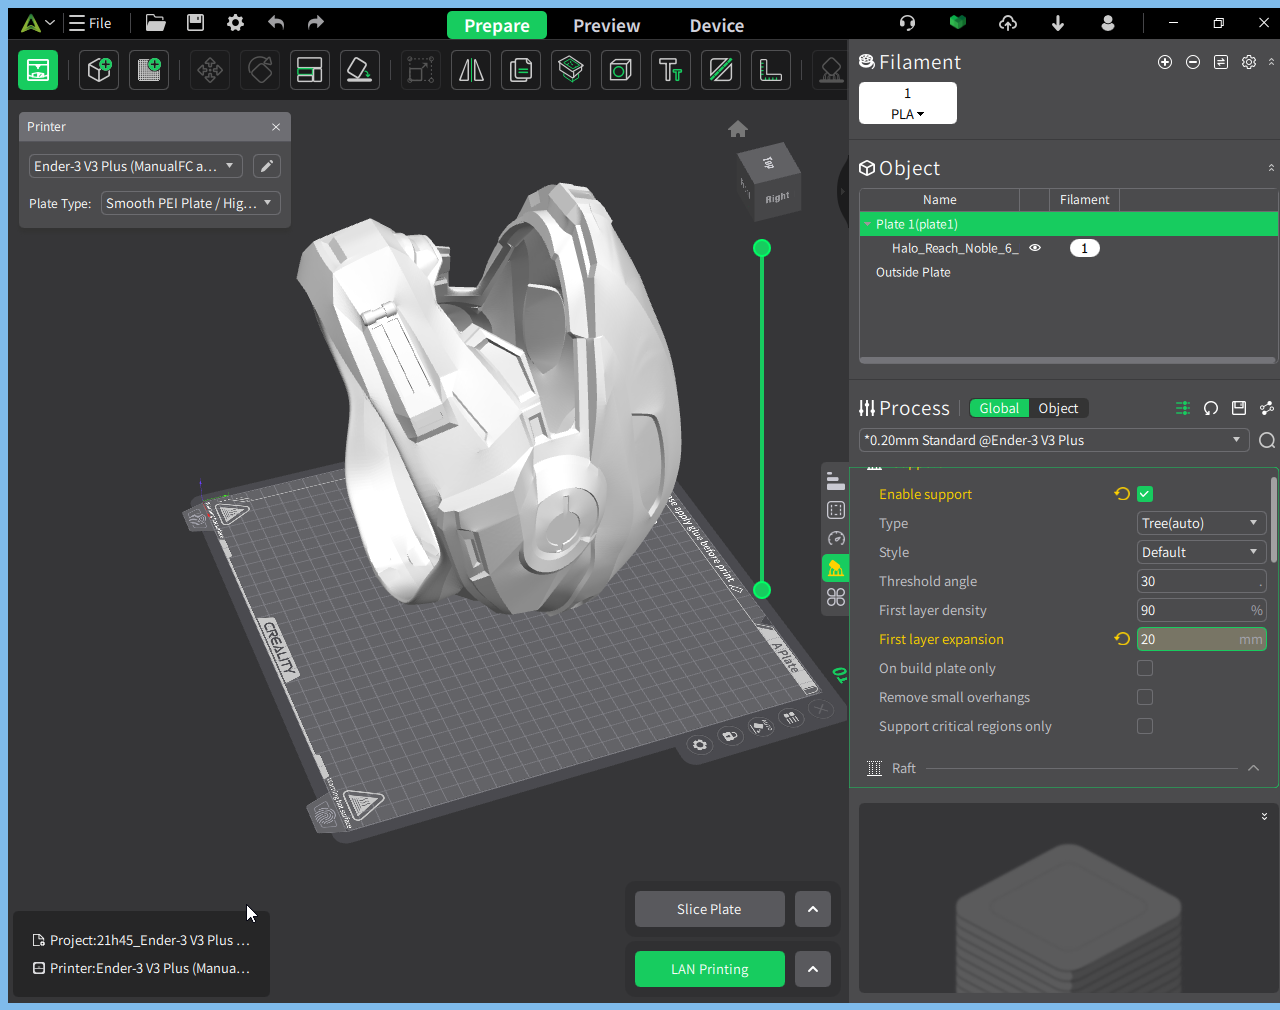
Task: Click the home view icon above the cube
Action: coord(738,129)
